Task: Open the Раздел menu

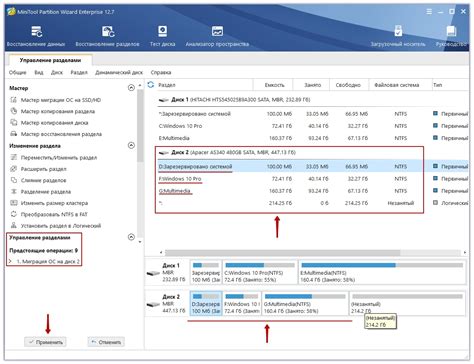Action: (79, 72)
